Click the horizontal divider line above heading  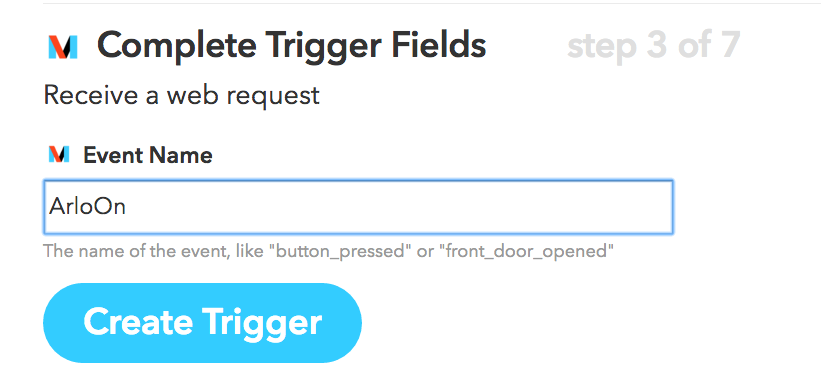coord(432,3)
